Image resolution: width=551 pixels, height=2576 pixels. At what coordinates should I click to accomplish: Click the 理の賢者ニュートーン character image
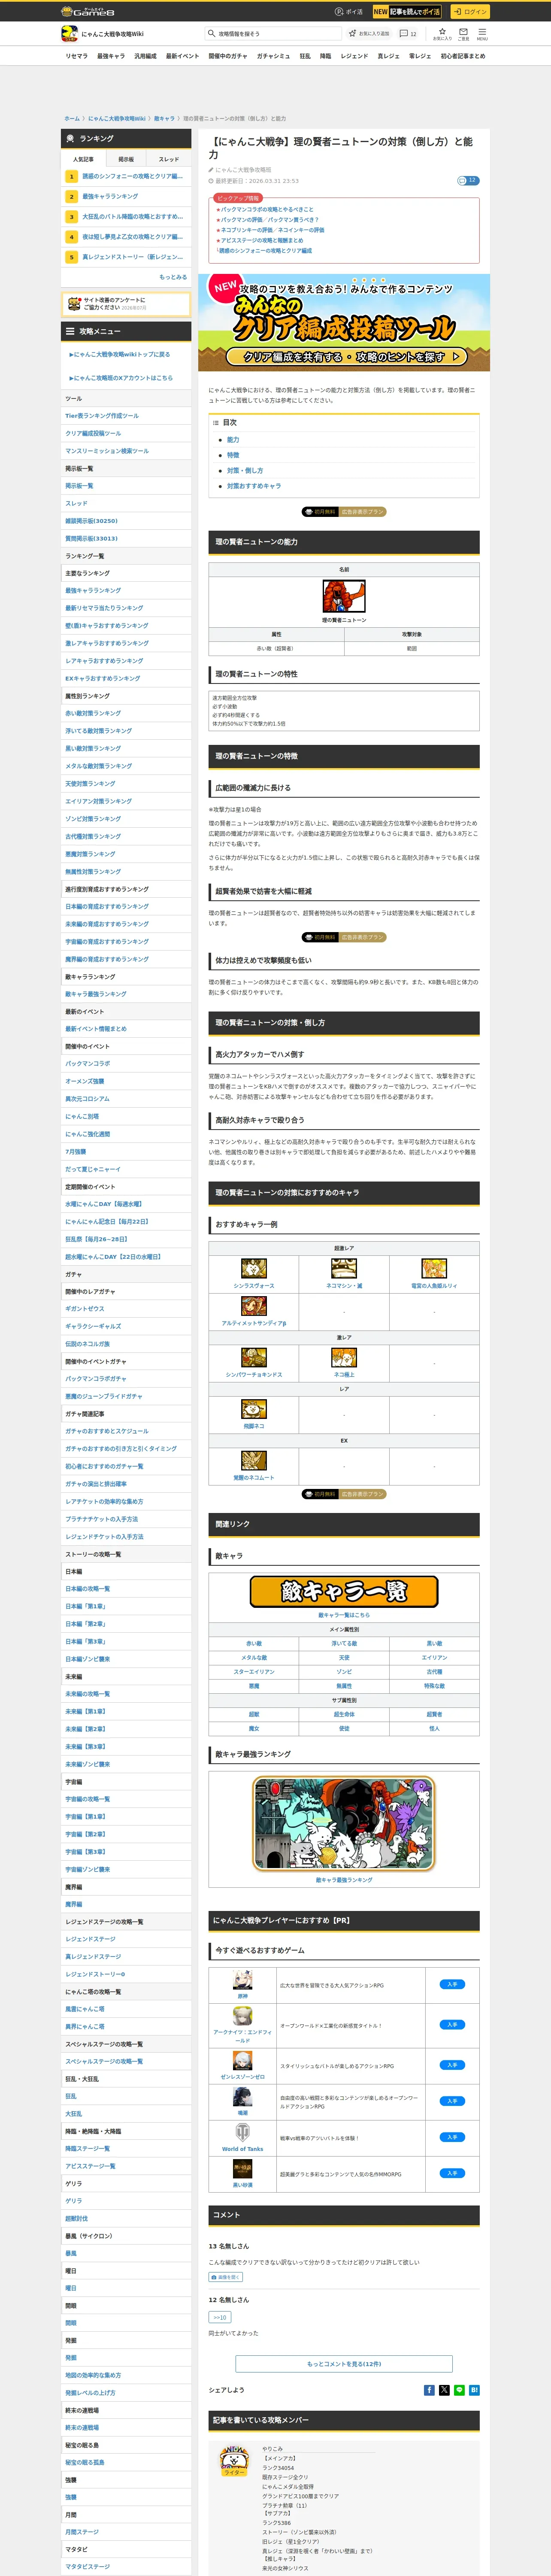click(344, 596)
